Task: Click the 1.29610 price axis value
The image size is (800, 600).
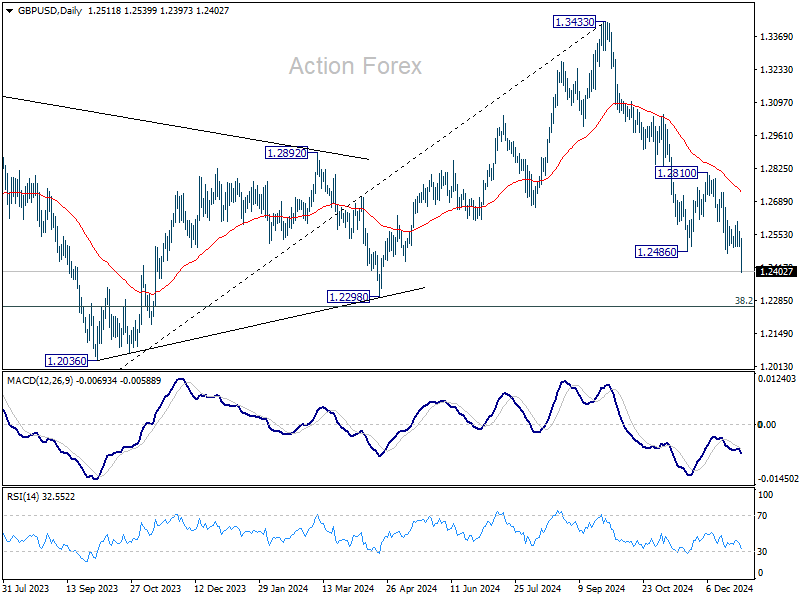Action: click(777, 136)
